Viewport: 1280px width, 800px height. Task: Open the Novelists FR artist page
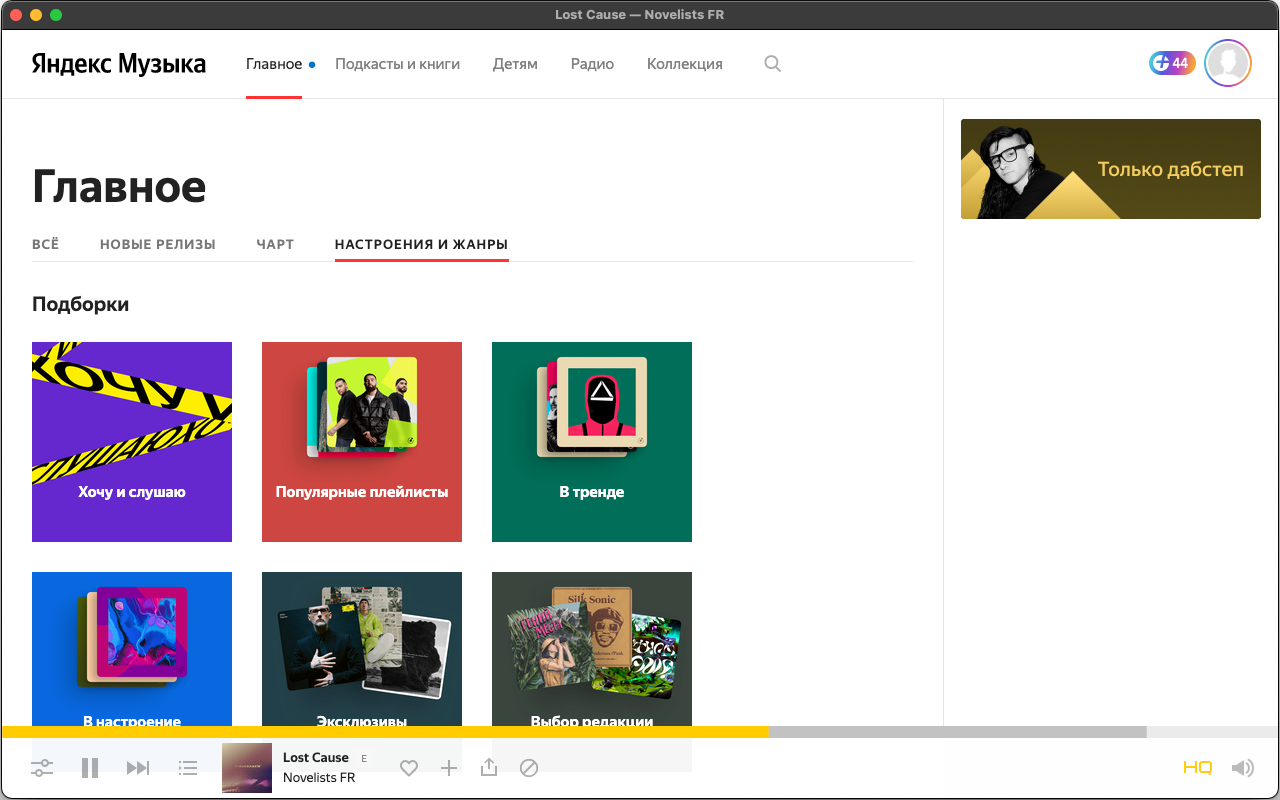318,777
